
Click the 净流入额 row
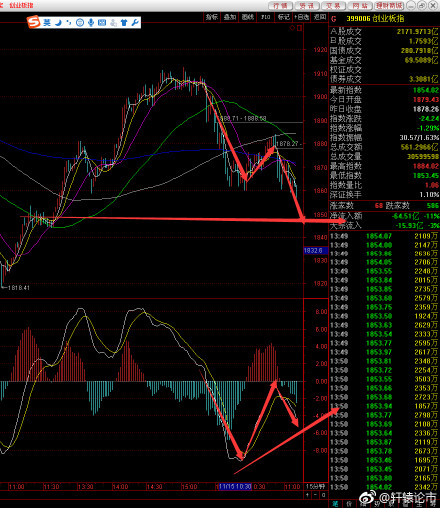point(384,216)
